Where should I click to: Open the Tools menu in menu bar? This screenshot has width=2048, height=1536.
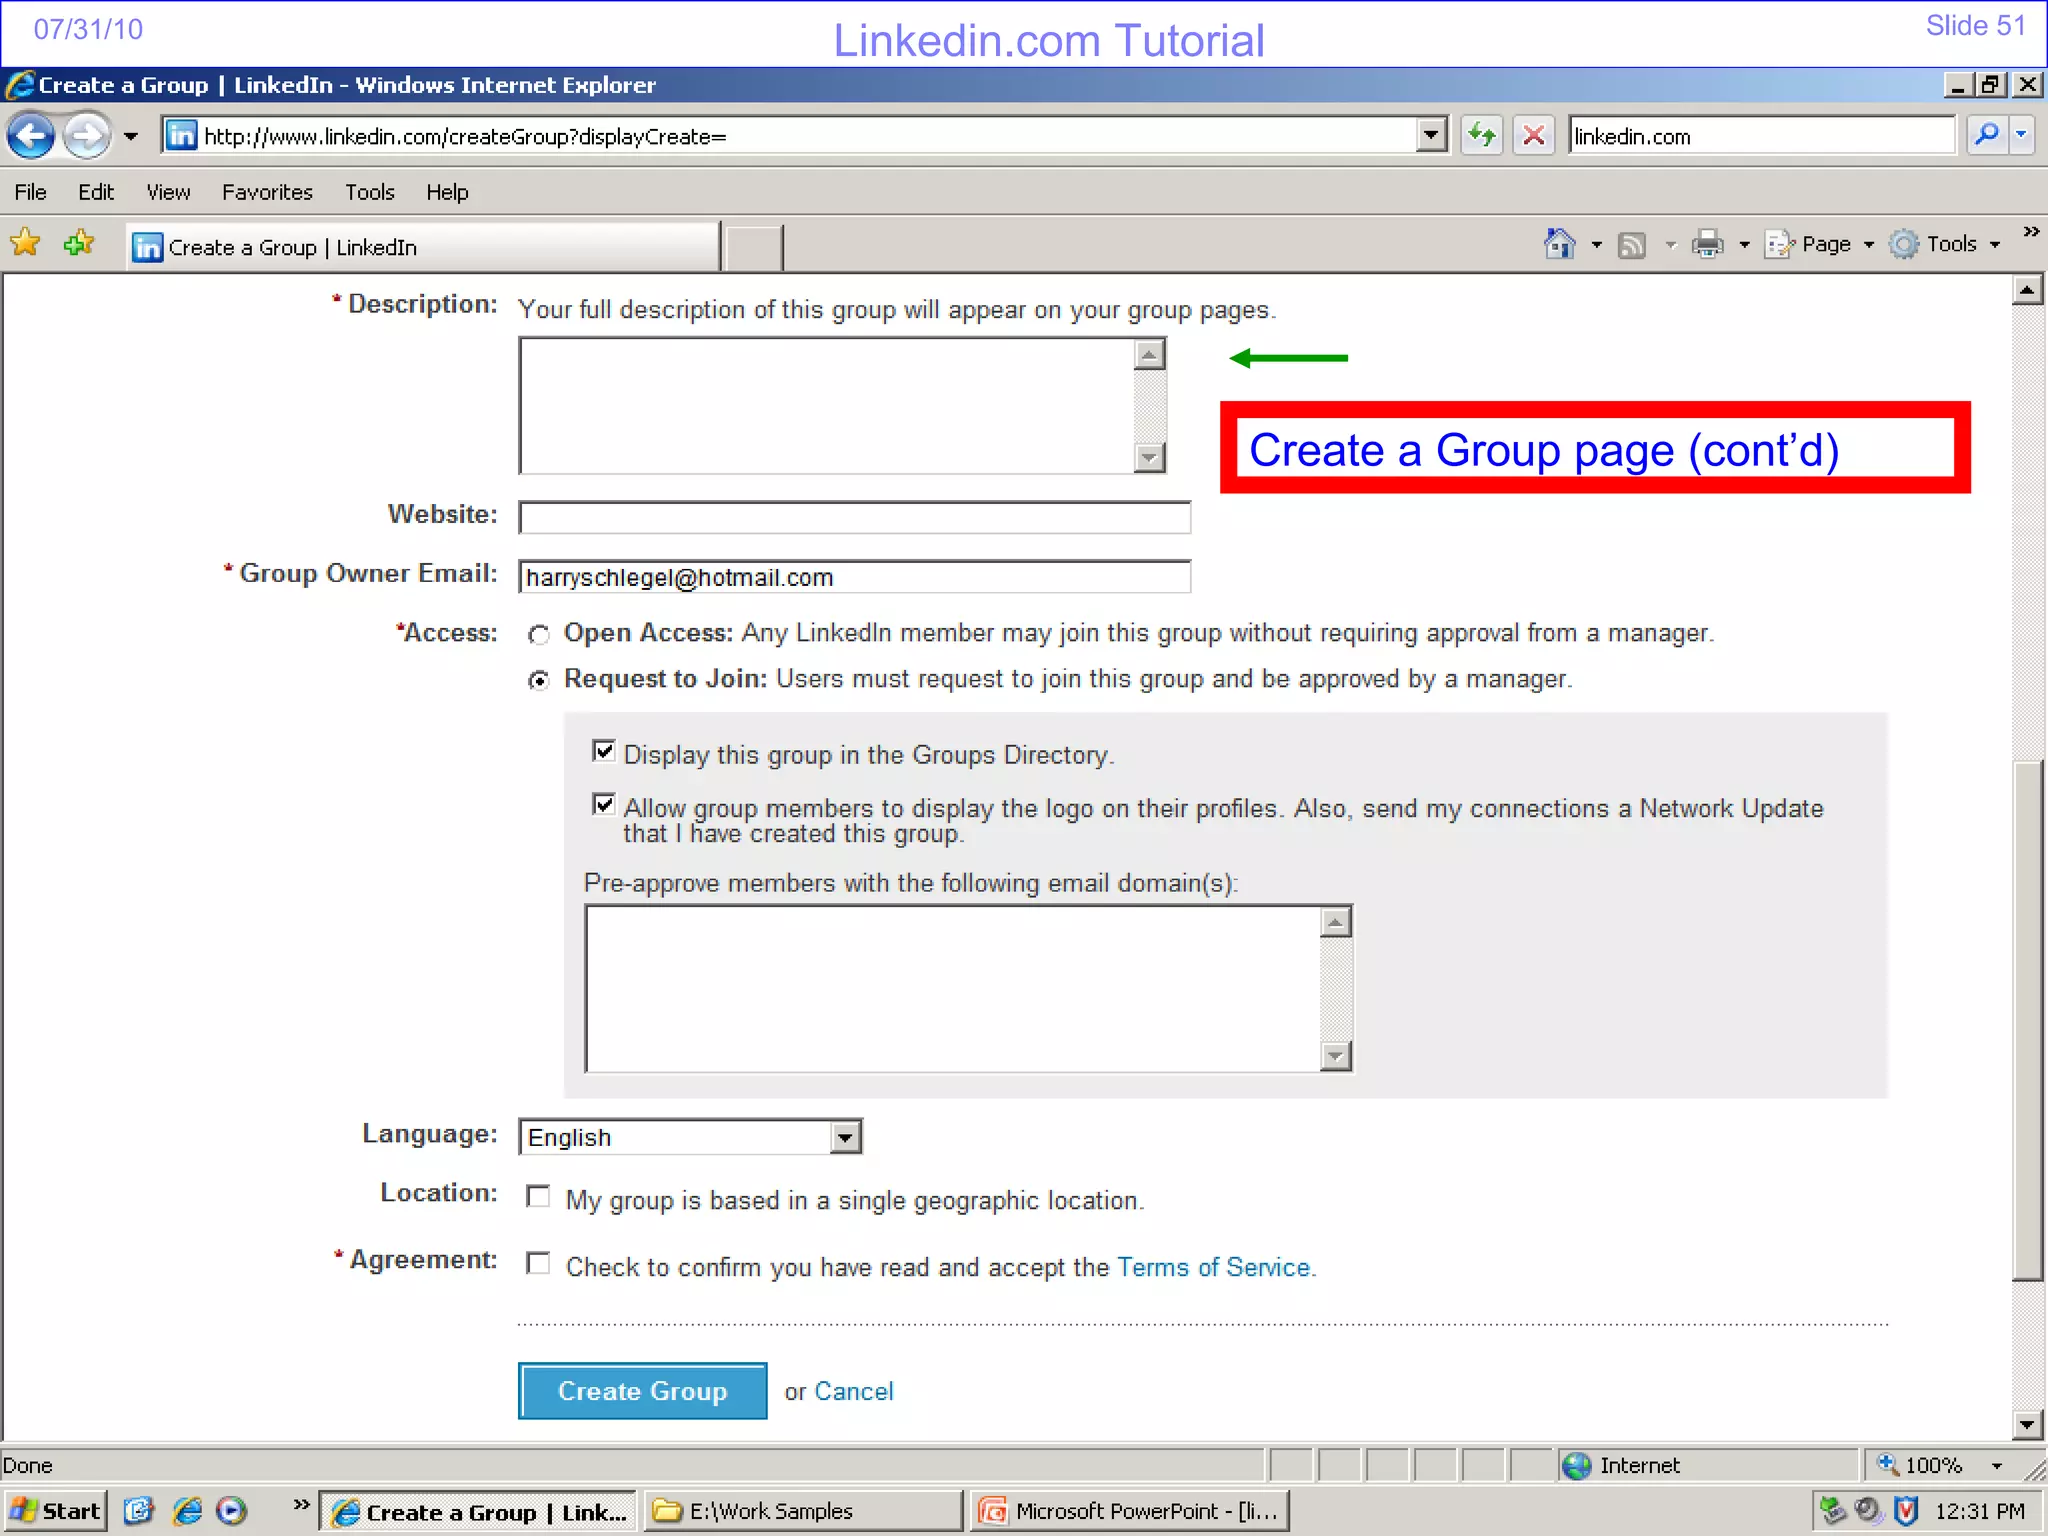(370, 192)
